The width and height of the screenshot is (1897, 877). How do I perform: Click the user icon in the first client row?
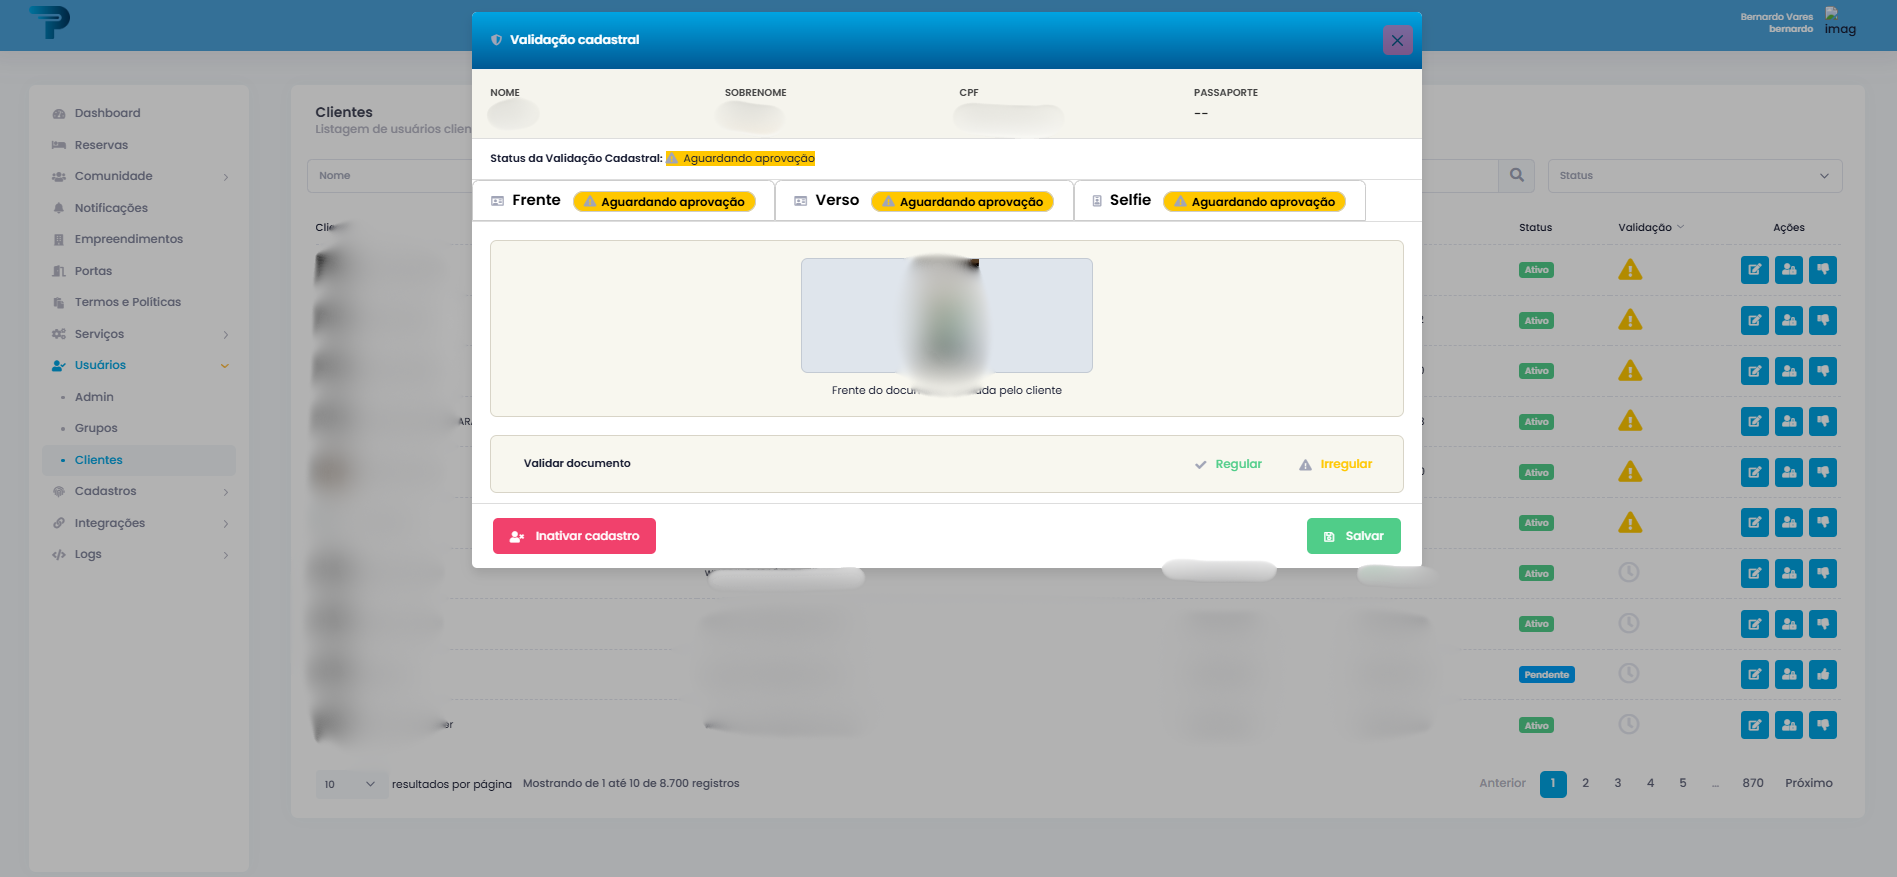point(1788,270)
